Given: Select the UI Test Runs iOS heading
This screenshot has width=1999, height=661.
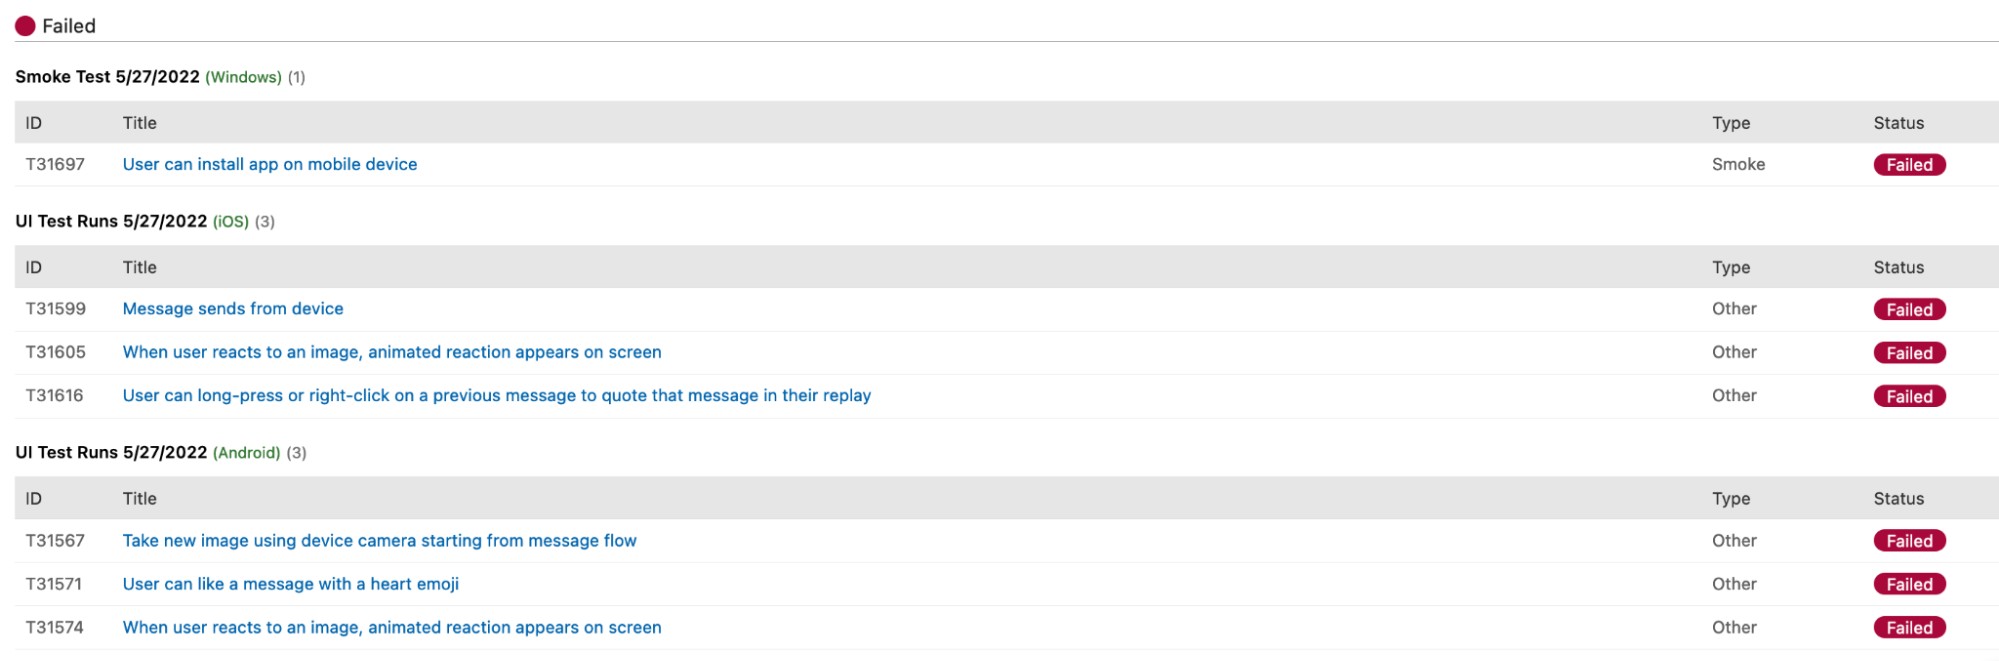Looking at the screenshot, I should tap(110, 221).
